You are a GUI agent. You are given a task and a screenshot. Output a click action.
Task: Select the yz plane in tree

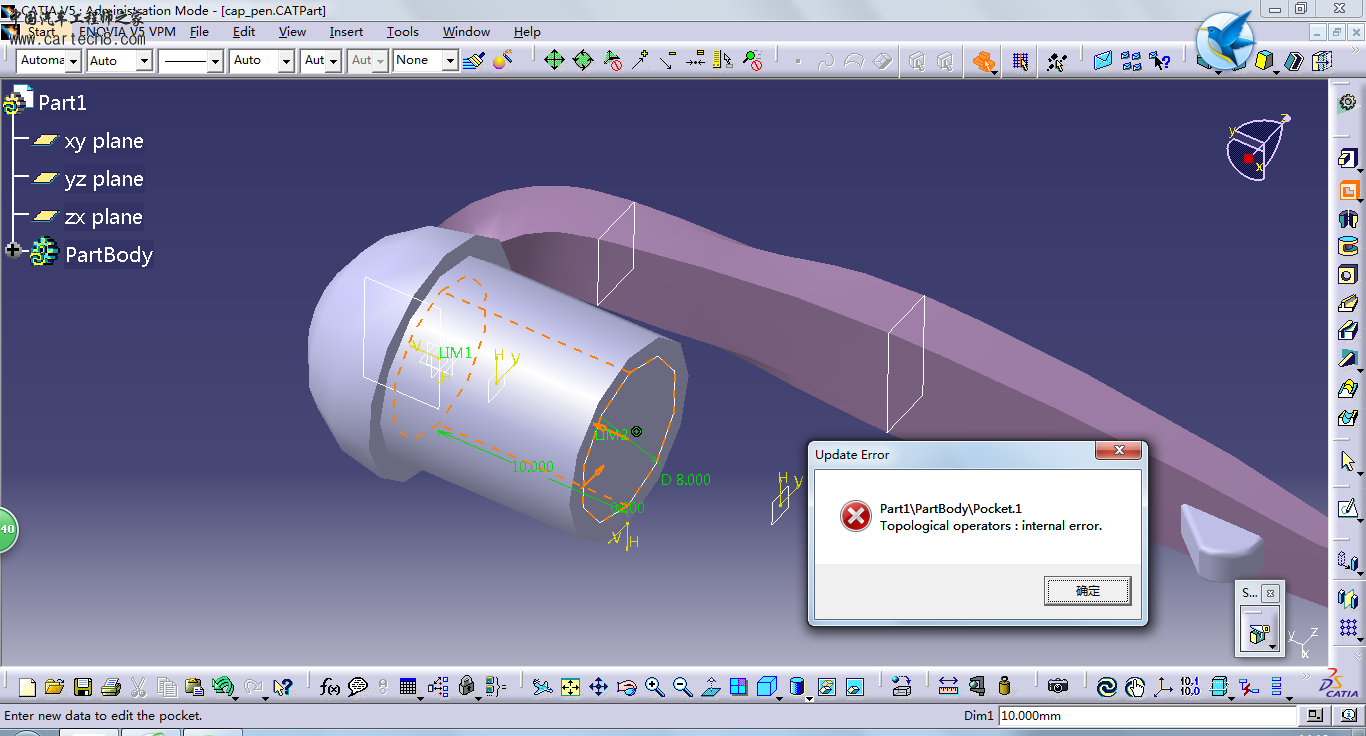point(103,179)
